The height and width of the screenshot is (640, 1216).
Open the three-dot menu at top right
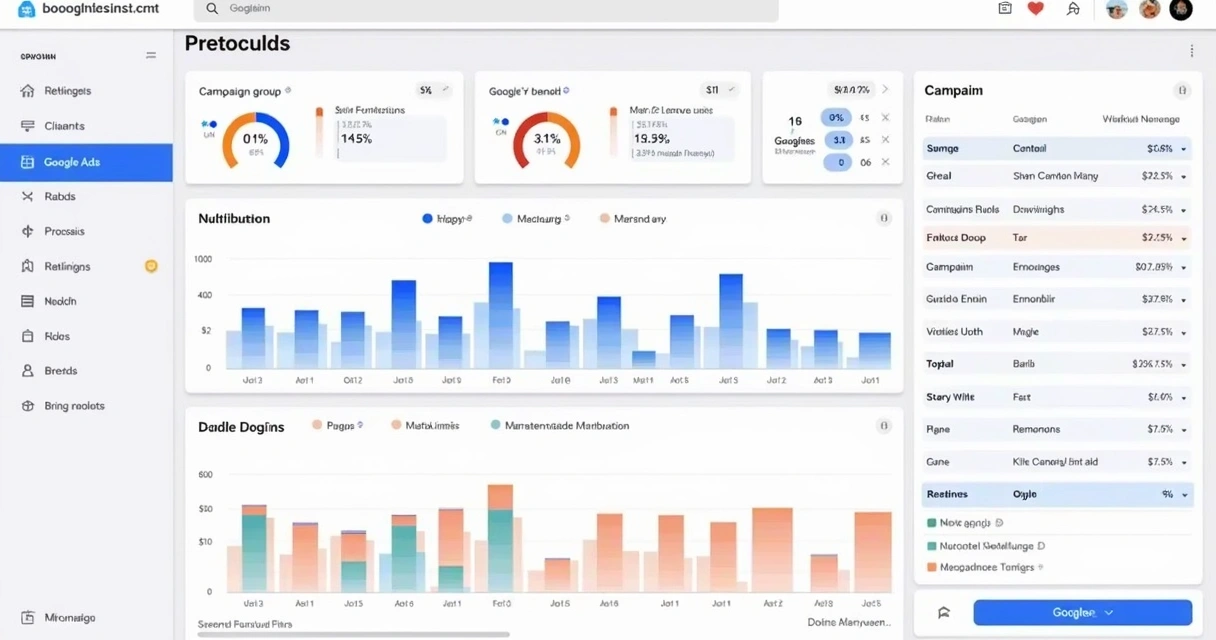click(1191, 50)
